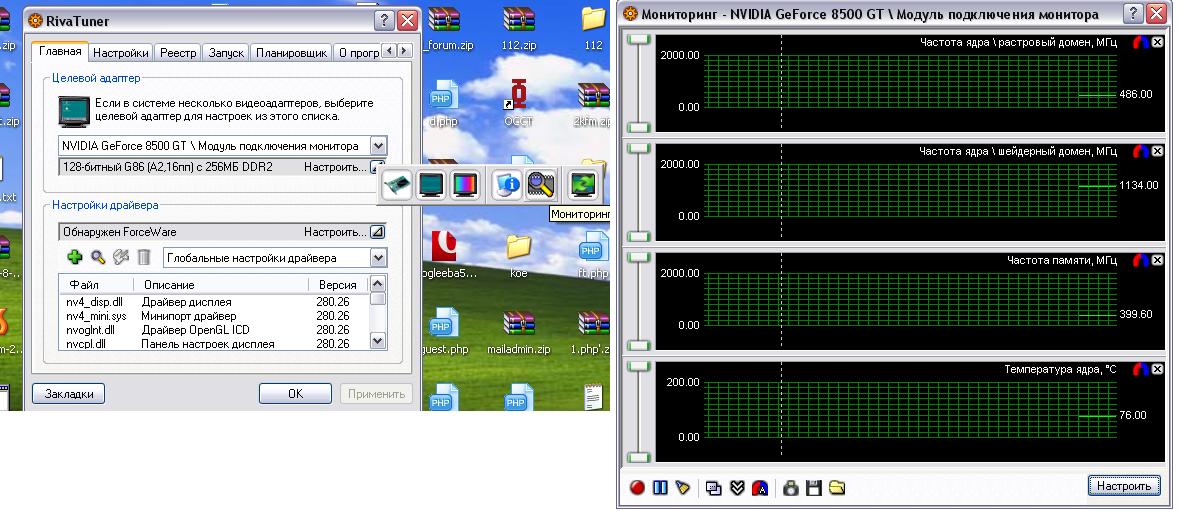Switch to the Главная tab

[x=60, y=51]
